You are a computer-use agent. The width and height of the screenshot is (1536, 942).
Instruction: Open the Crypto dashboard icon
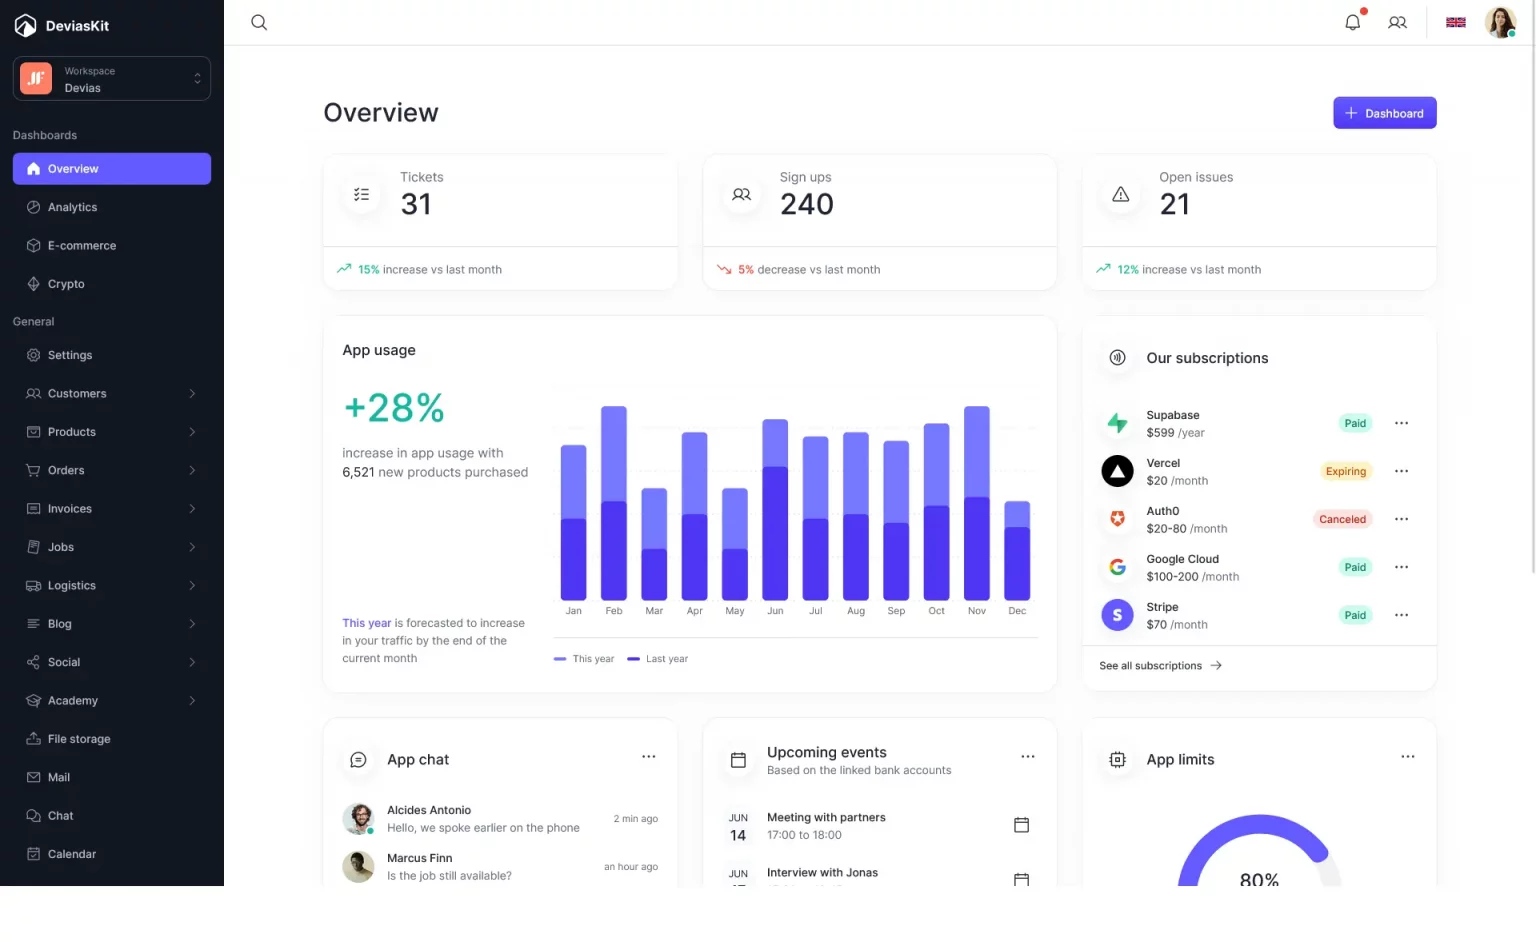click(x=33, y=284)
